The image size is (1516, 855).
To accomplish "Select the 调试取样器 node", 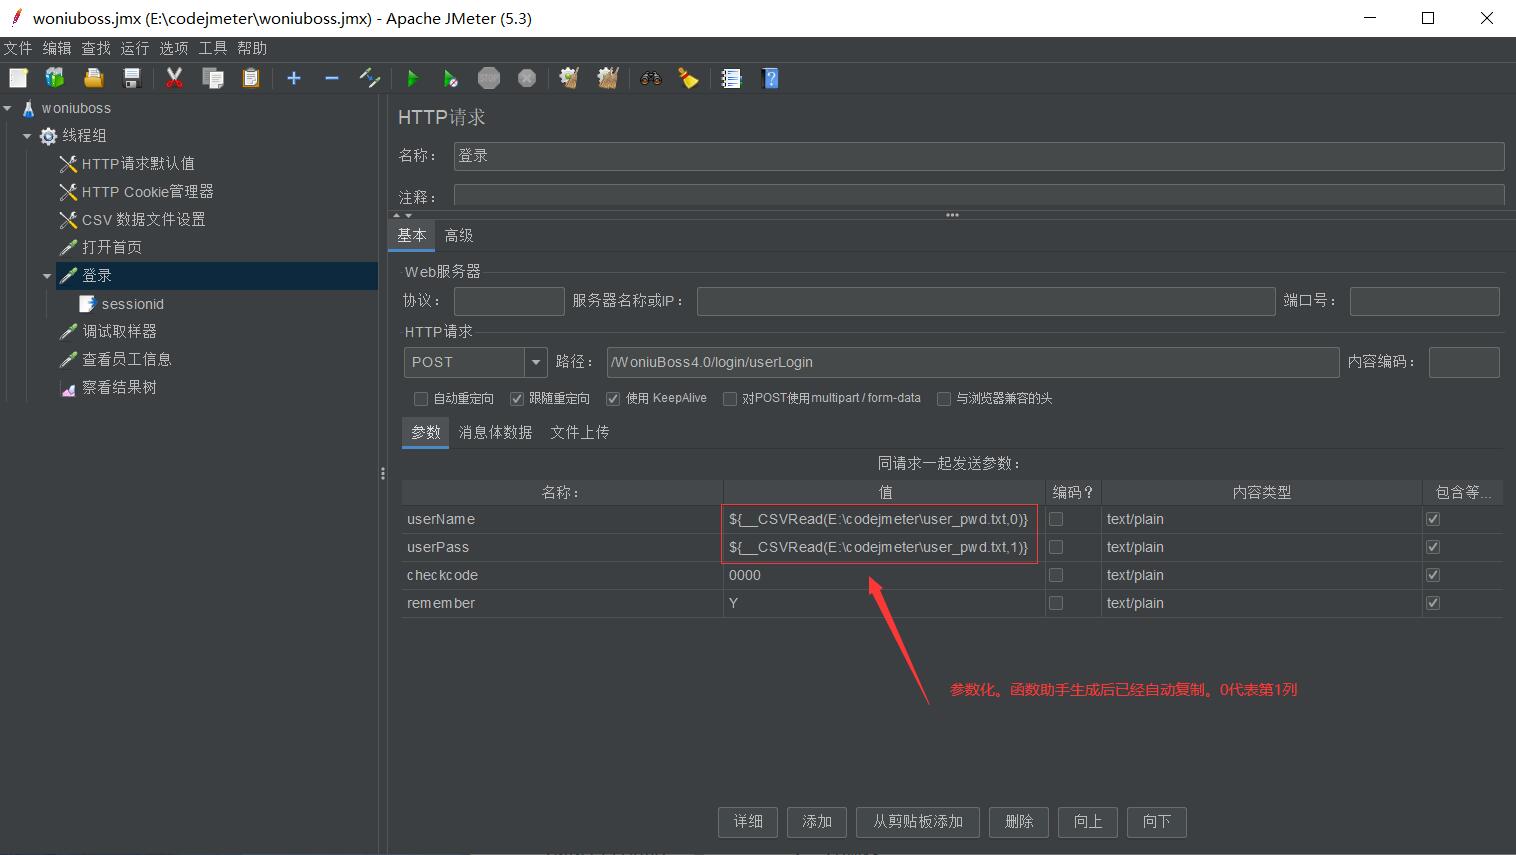I will tap(119, 332).
